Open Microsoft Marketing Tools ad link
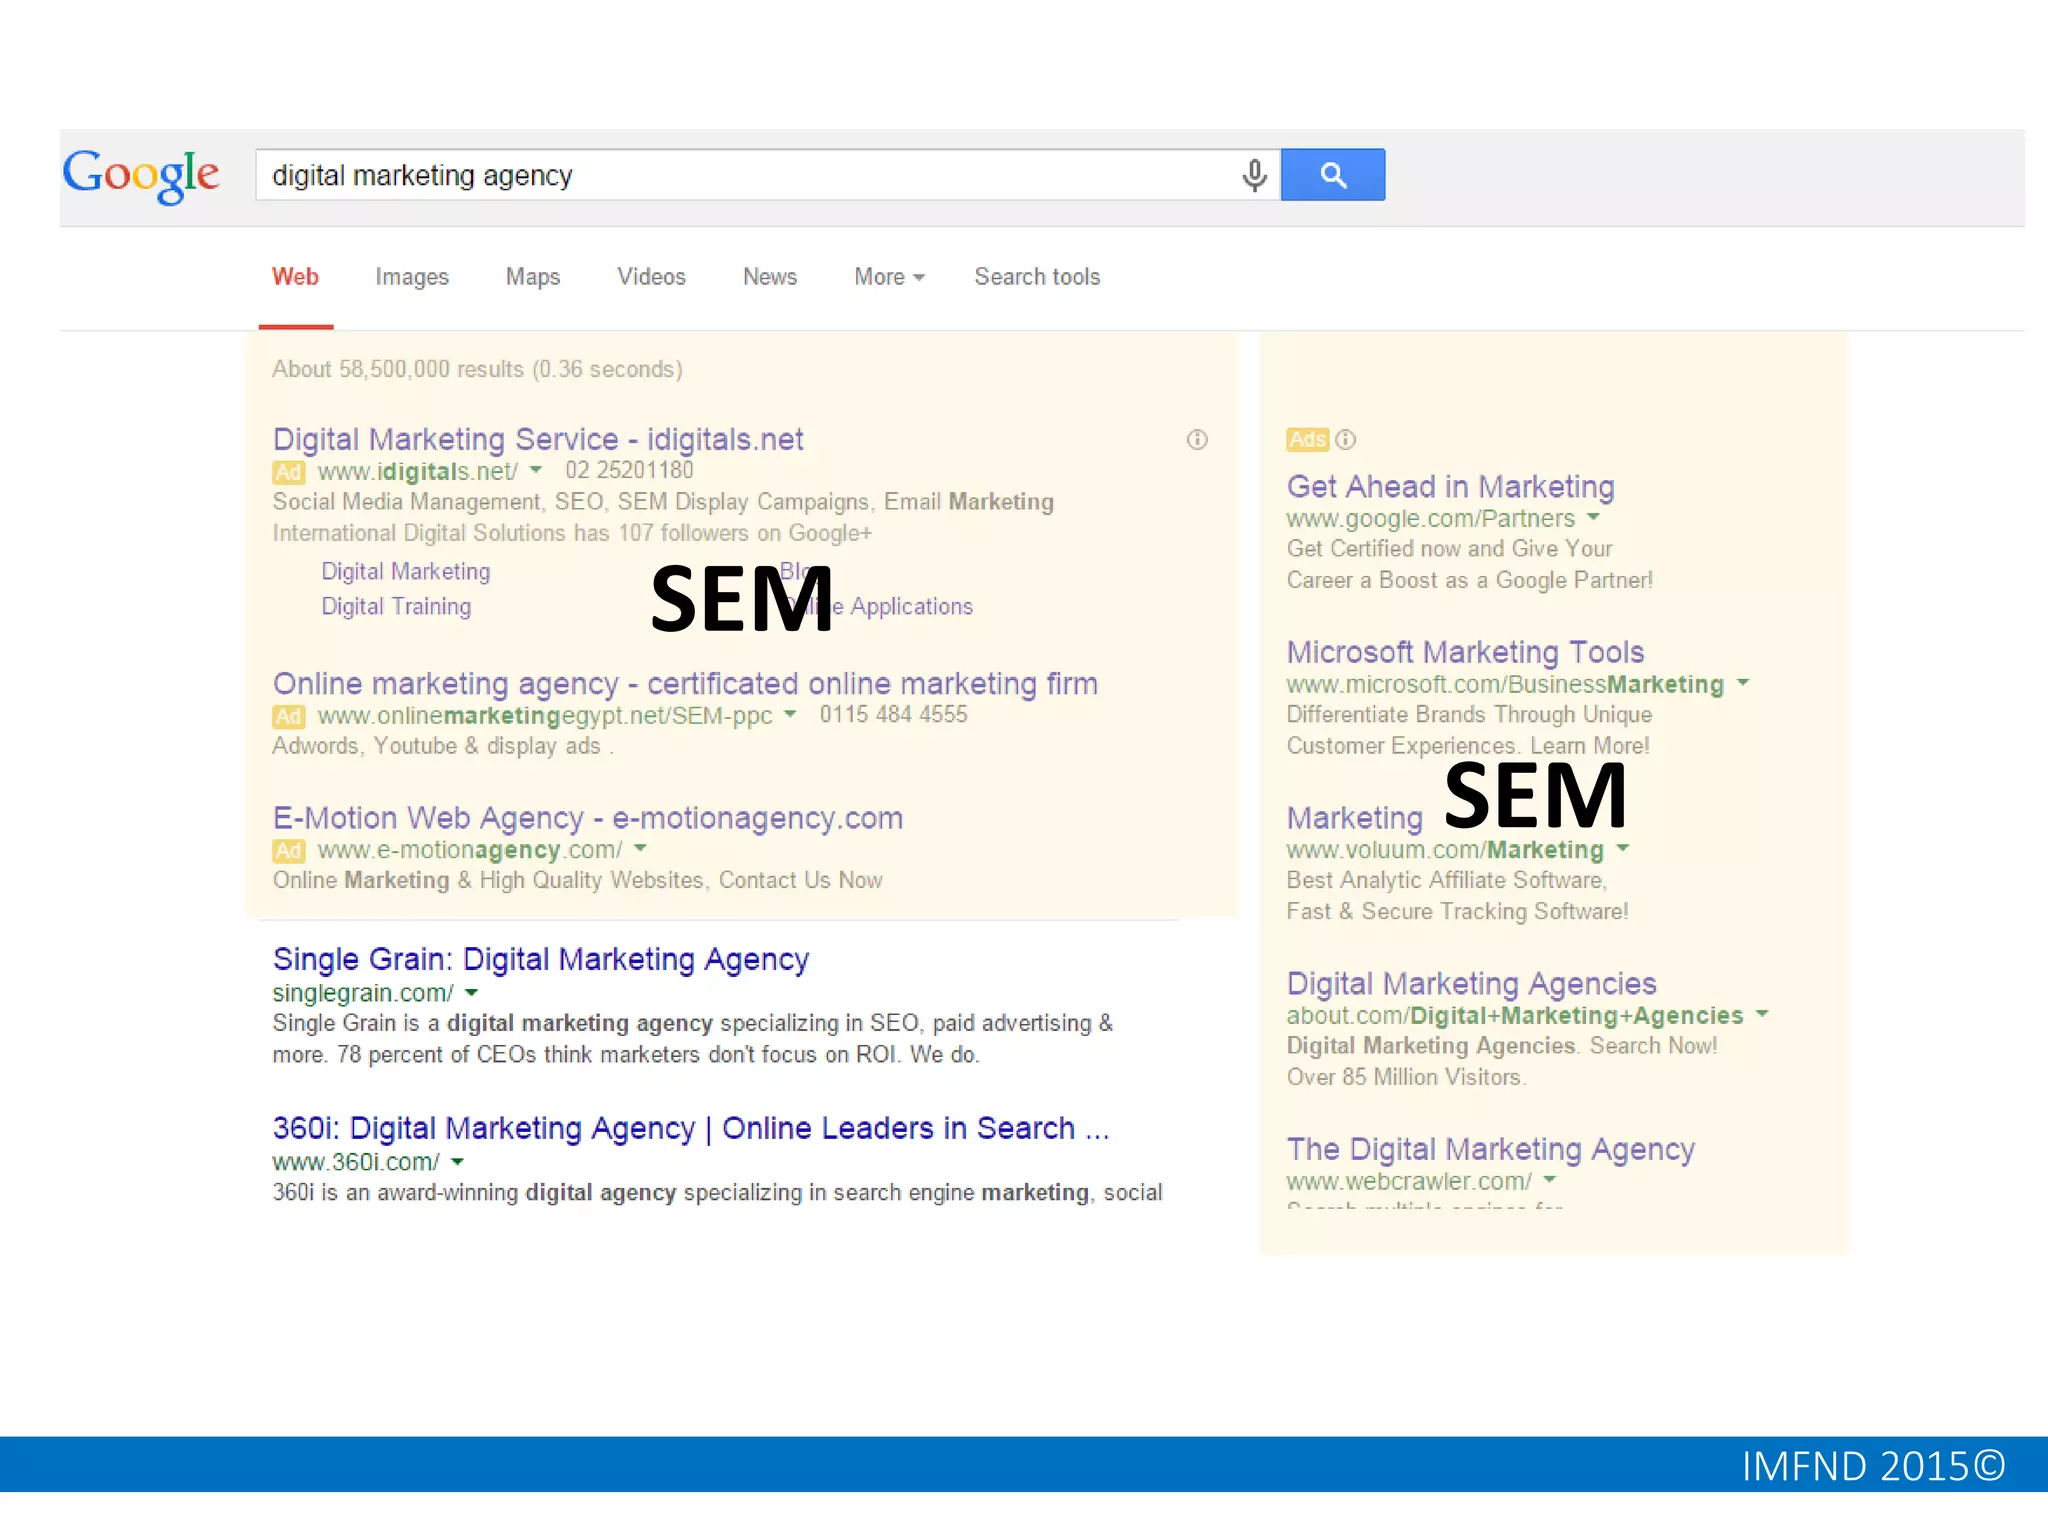Screen dimensions: 2048x1536 coord(1465,652)
